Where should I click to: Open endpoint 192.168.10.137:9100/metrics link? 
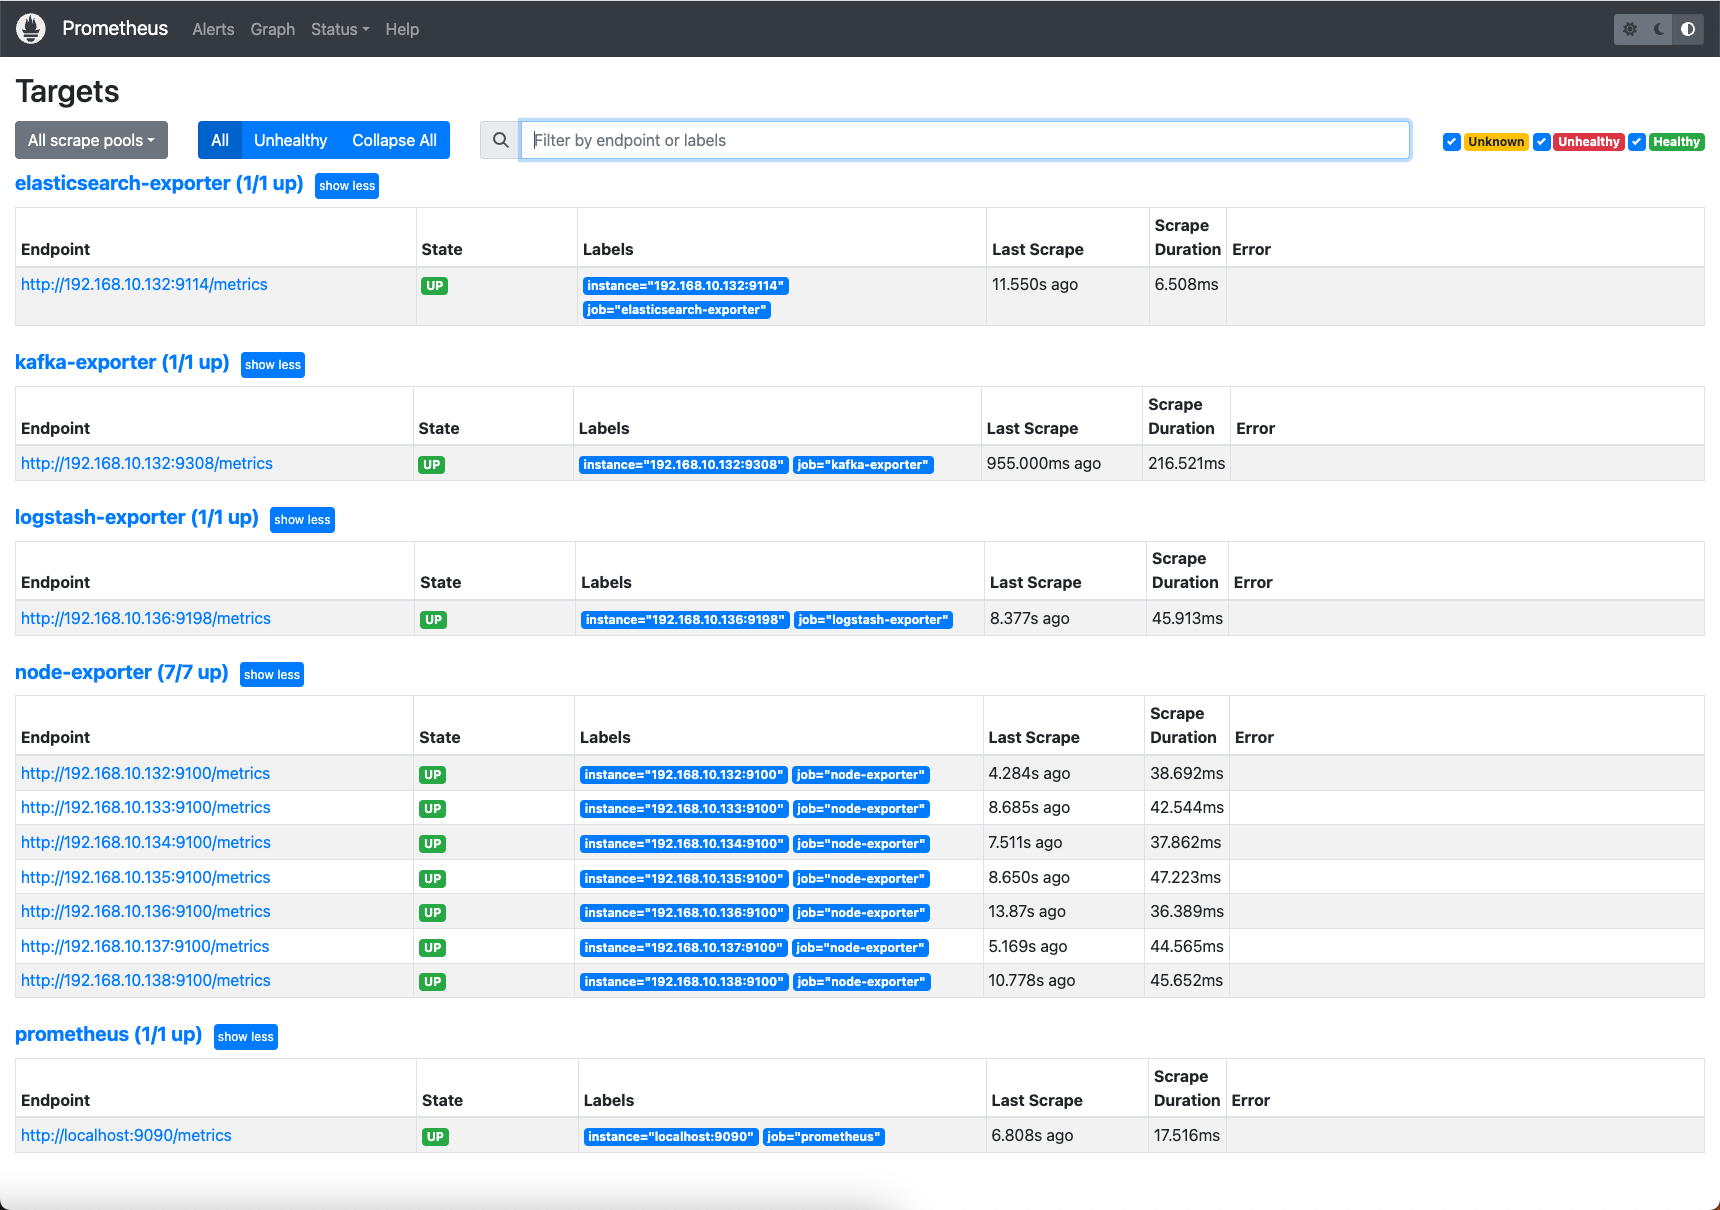145,947
